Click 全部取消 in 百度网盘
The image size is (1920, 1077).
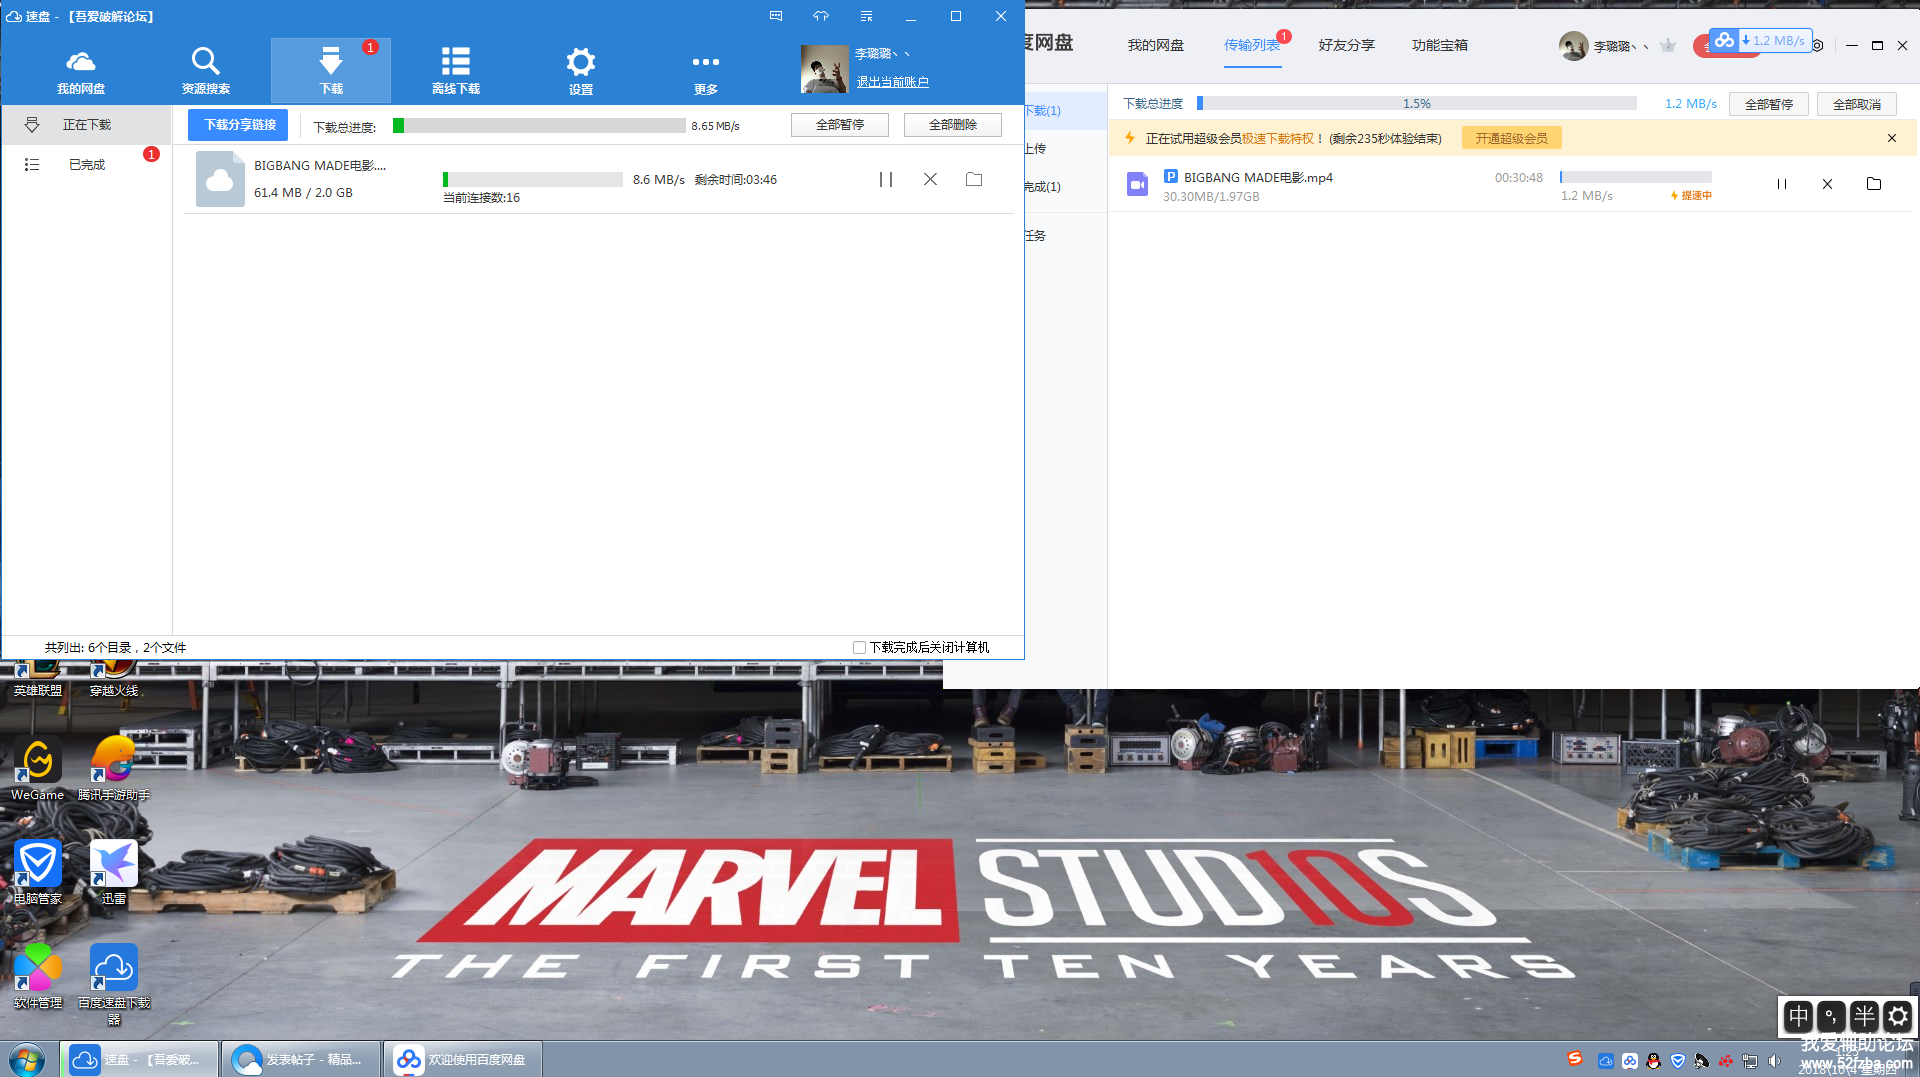(1857, 104)
